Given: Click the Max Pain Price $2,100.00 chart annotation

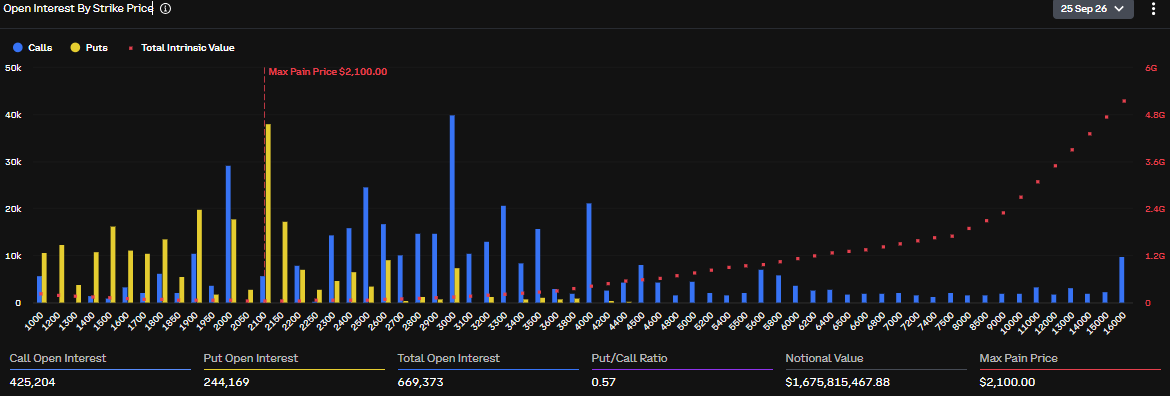Looking at the screenshot, I should 328,72.
